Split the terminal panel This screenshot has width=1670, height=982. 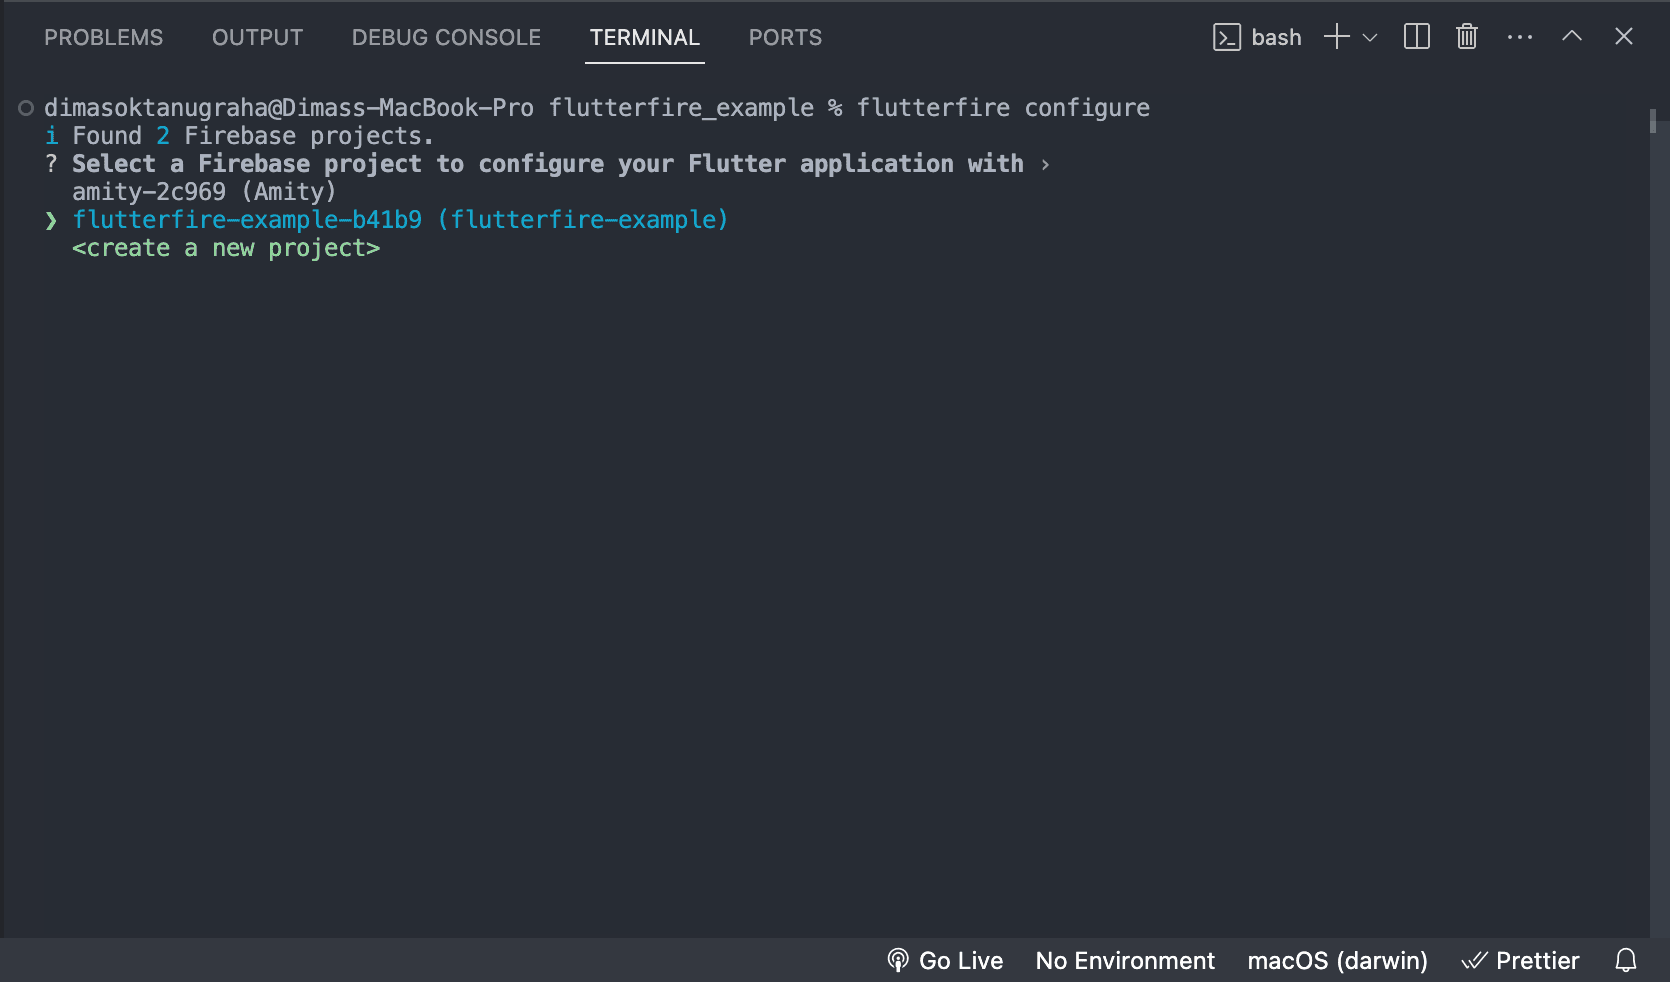tap(1417, 37)
